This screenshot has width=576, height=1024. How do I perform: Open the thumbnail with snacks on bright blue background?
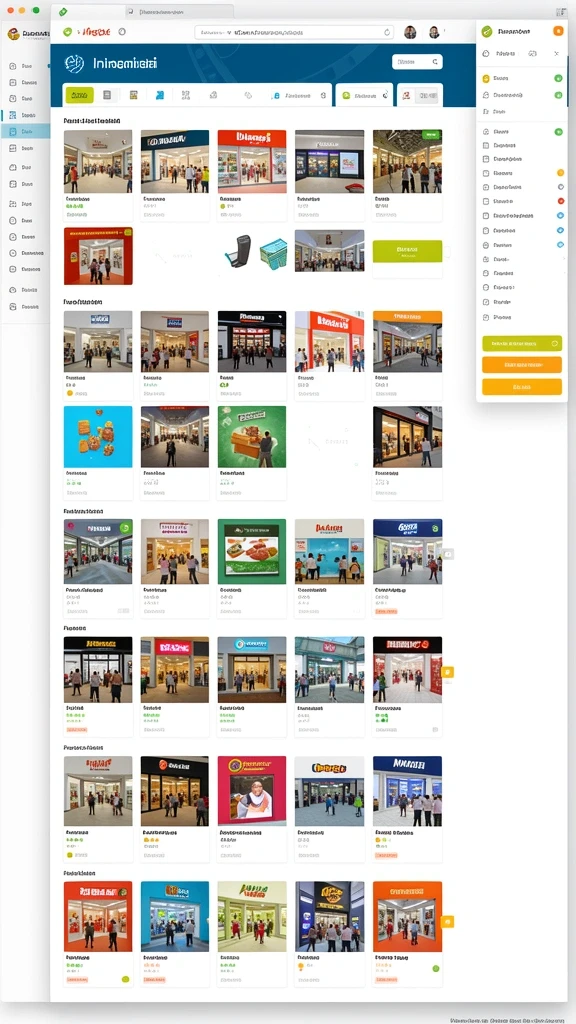[98, 437]
